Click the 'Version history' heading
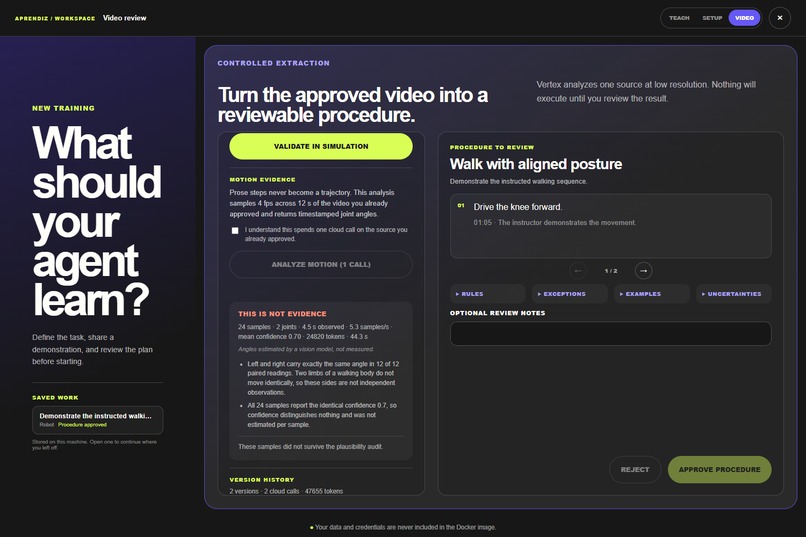Image resolution: width=806 pixels, height=537 pixels. [x=262, y=480]
